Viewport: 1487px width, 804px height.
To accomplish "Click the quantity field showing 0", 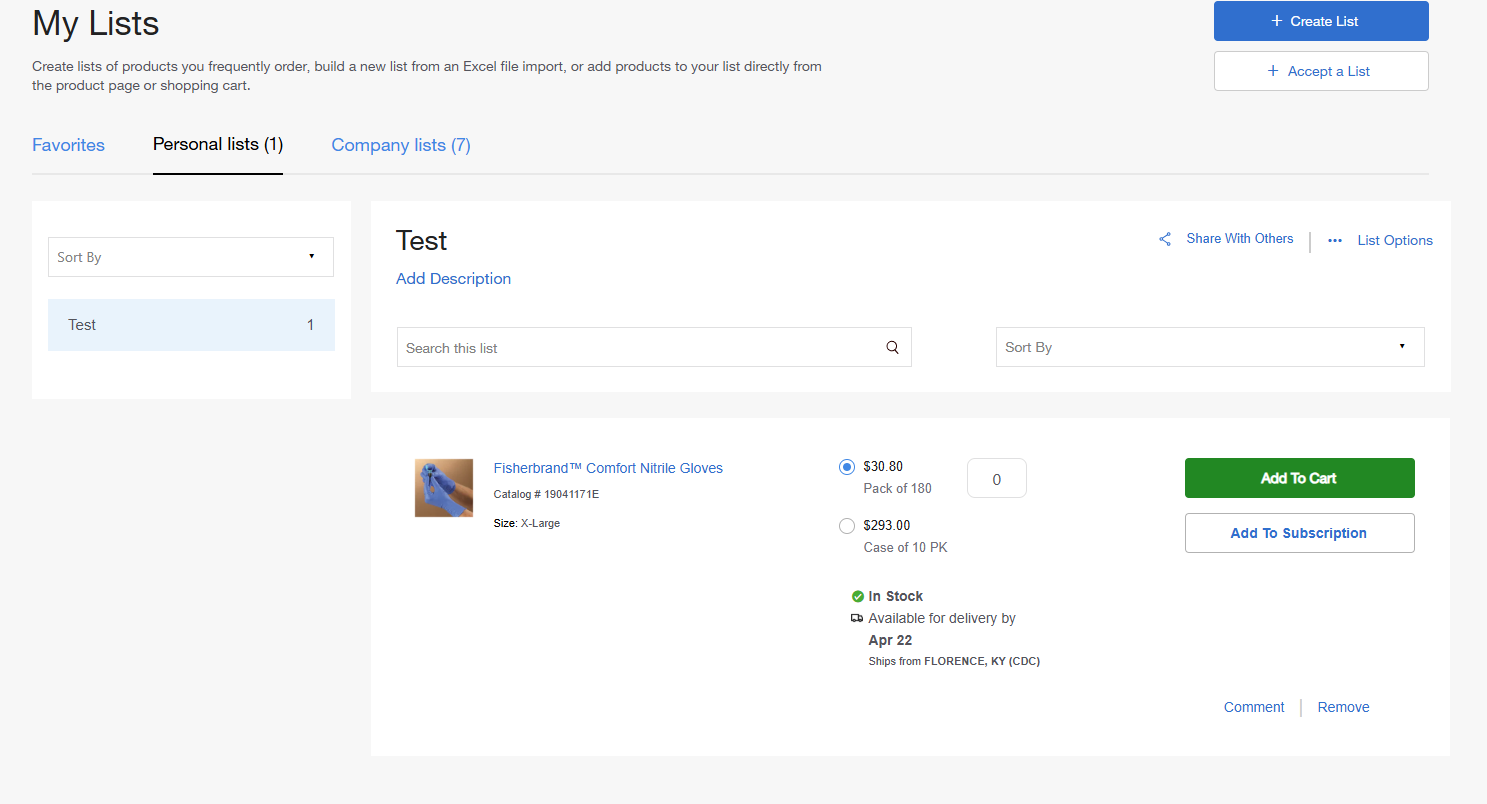I will [996, 478].
